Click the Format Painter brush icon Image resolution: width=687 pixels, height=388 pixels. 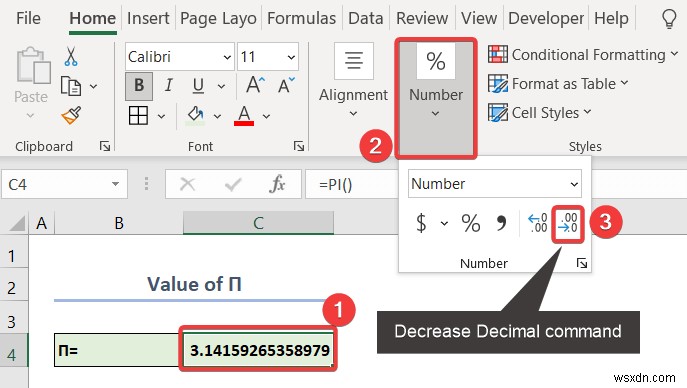tap(71, 116)
